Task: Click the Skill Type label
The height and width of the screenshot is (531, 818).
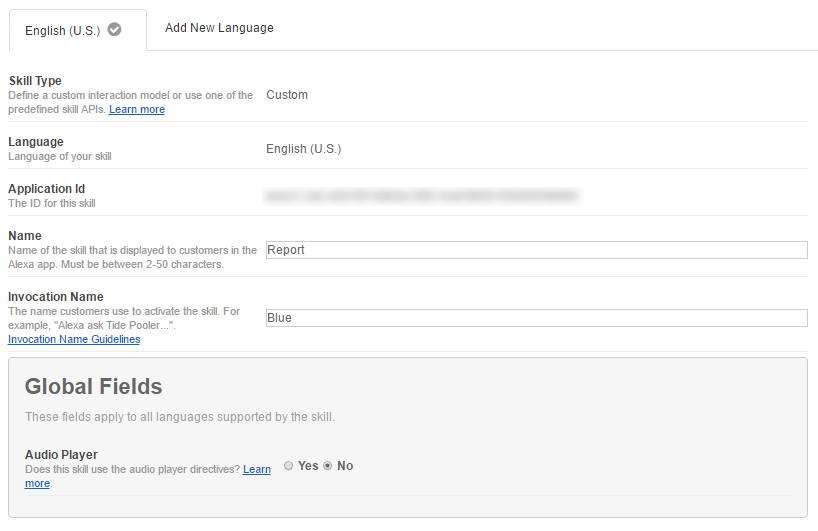Action: coord(35,81)
